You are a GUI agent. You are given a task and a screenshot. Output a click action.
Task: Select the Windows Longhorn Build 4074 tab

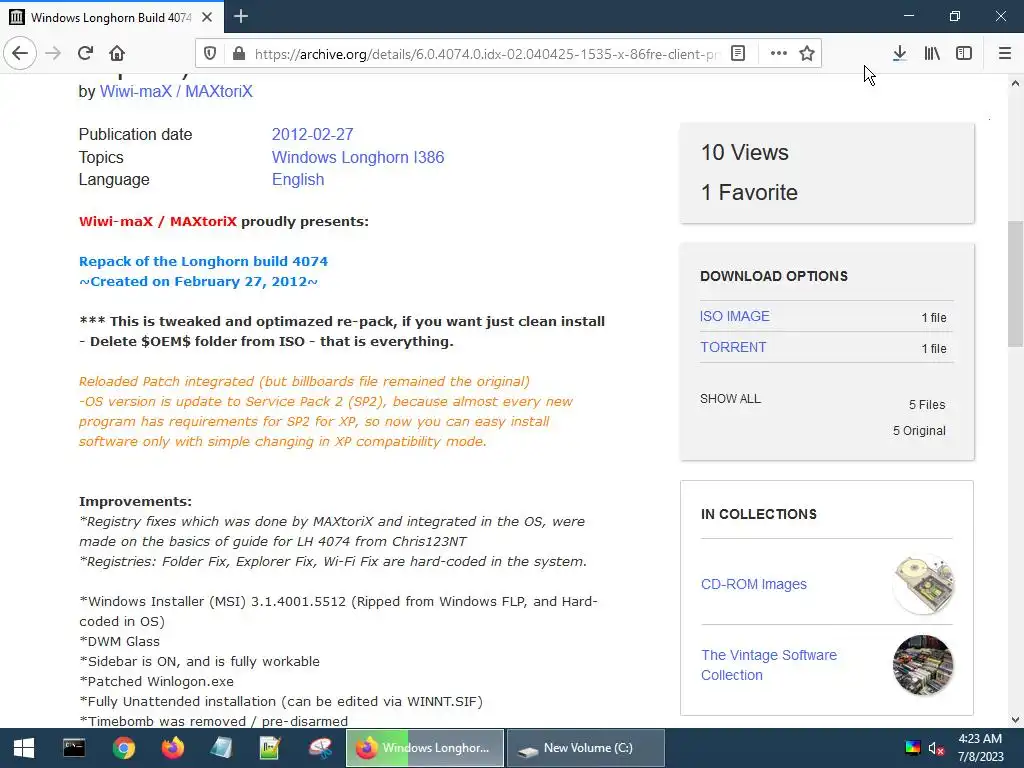click(x=112, y=17)
